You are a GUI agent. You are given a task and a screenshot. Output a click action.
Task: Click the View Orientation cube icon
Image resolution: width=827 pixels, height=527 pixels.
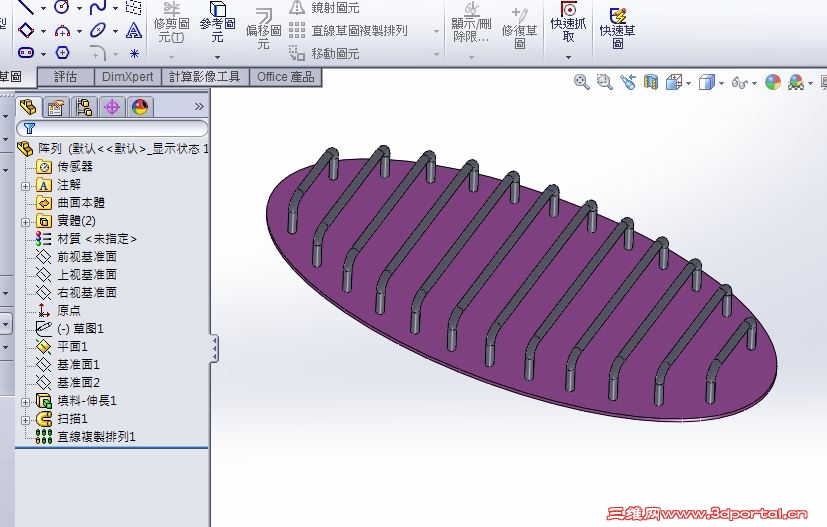tap(674, 82)
